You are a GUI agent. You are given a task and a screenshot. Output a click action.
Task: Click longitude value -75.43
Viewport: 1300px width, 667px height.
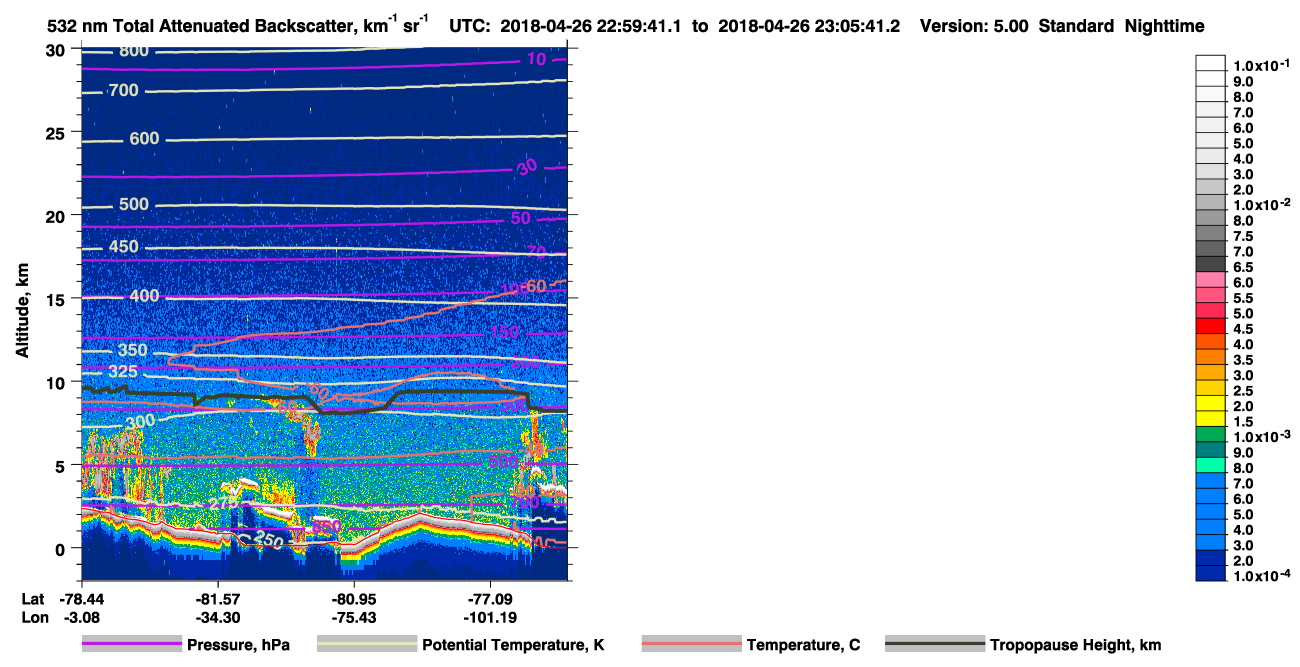click(x=354, y=618)
